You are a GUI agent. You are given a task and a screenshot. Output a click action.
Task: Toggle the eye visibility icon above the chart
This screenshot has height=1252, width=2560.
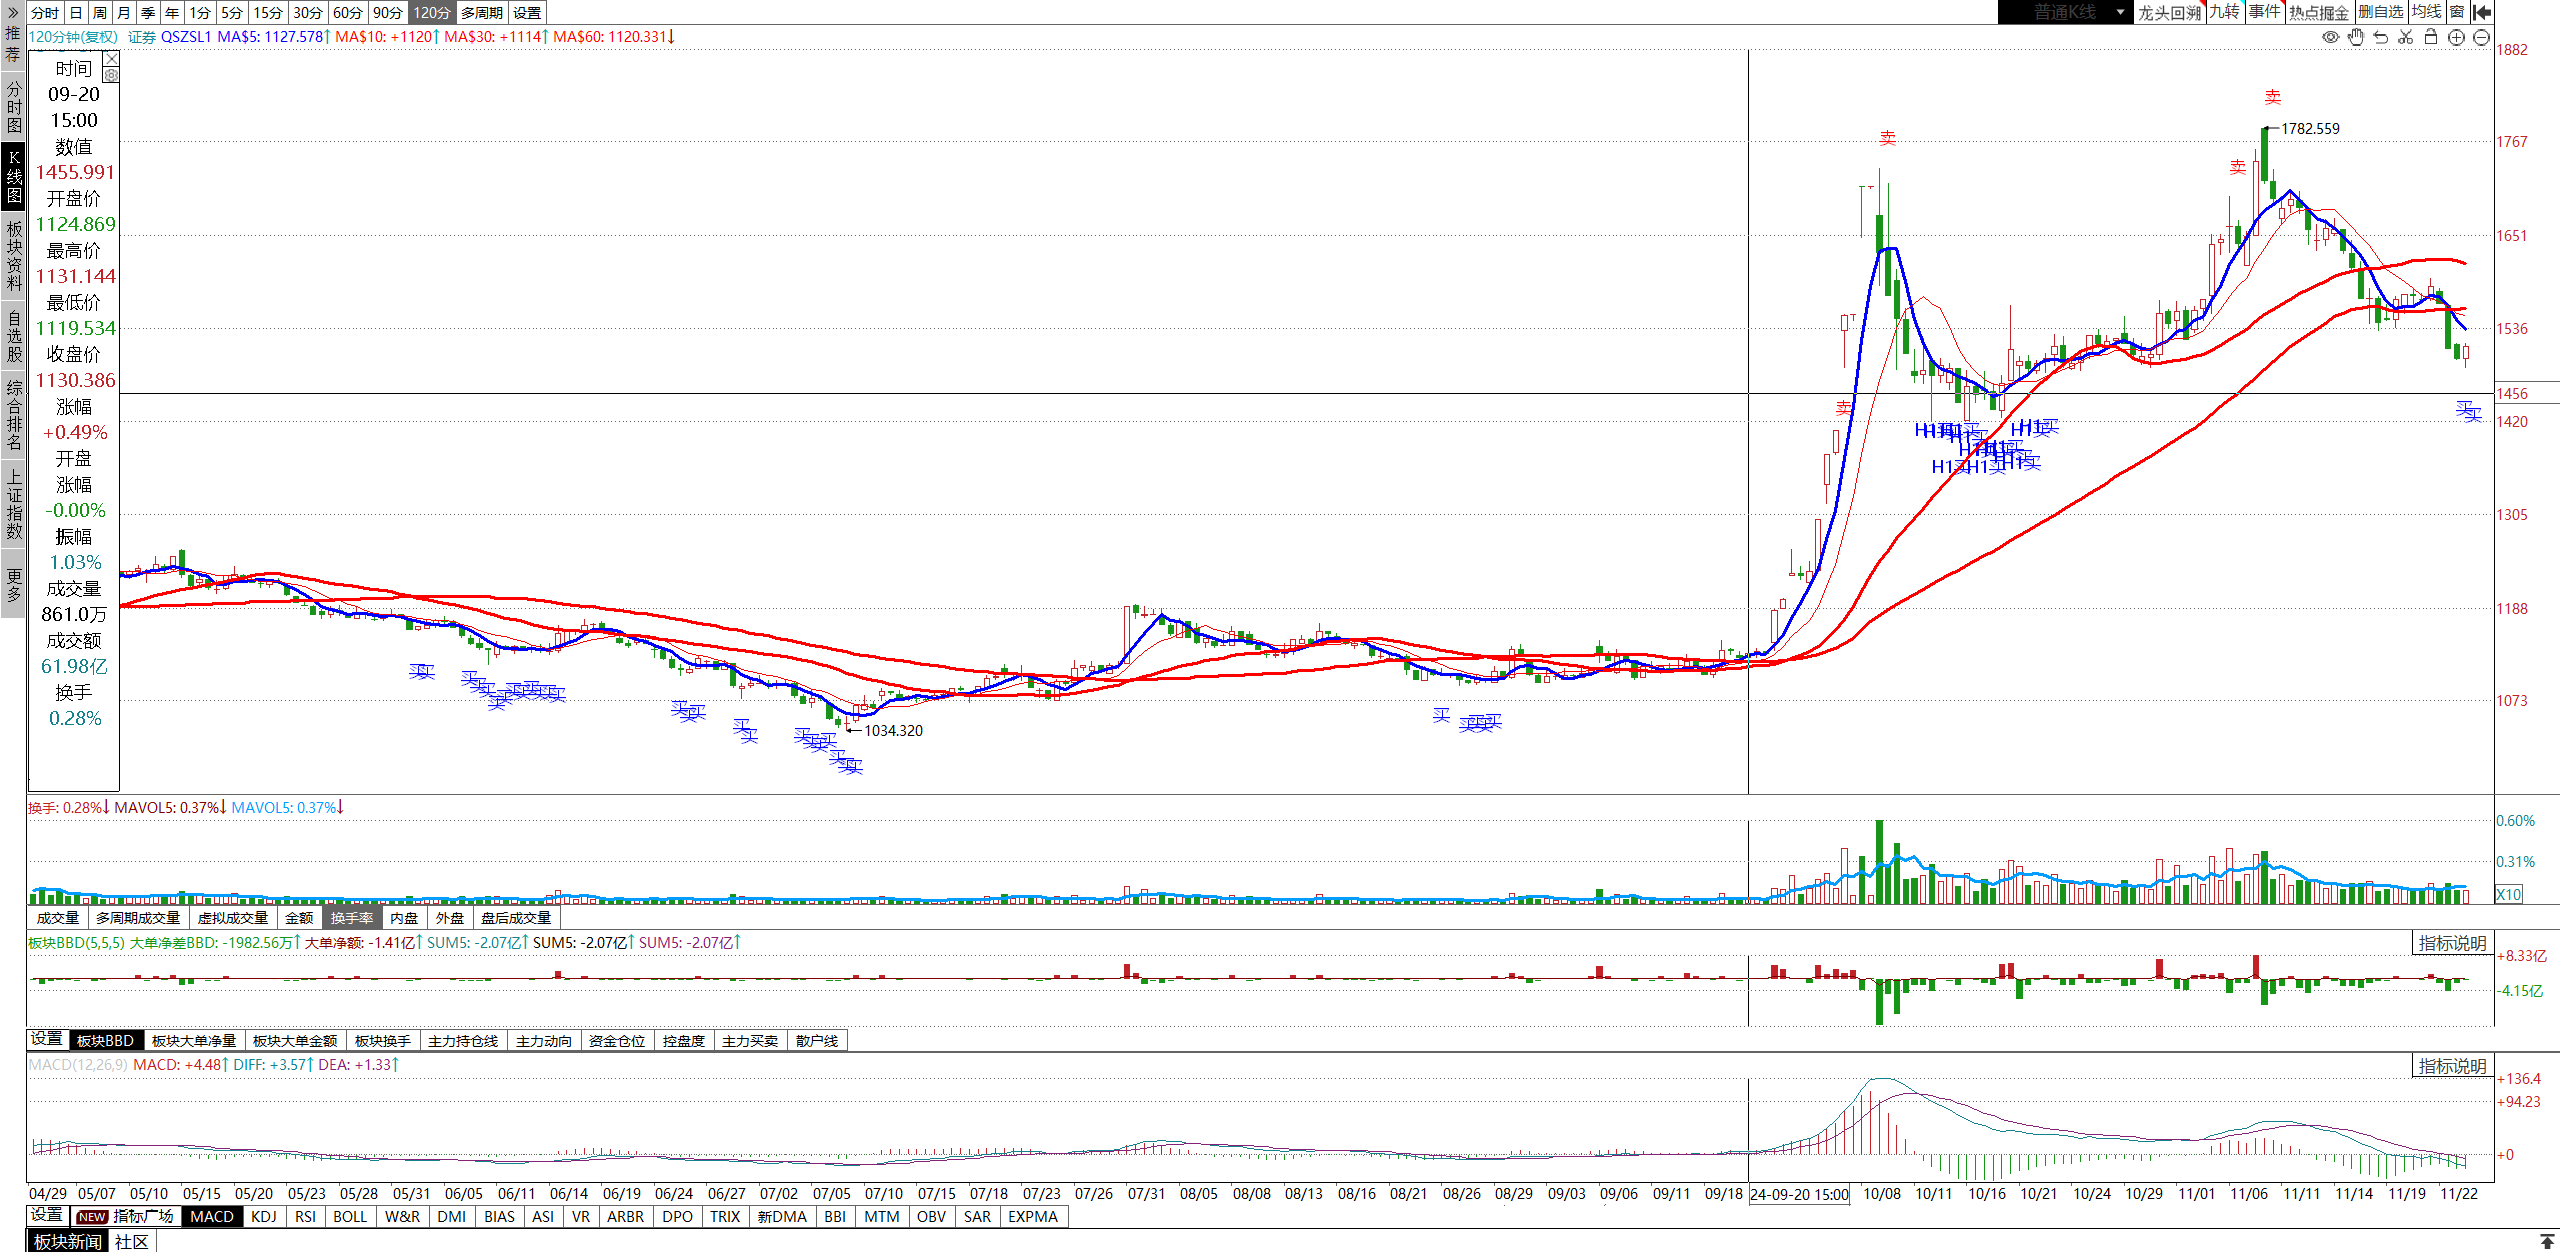pyautogui.click(x=2331, y=37)
